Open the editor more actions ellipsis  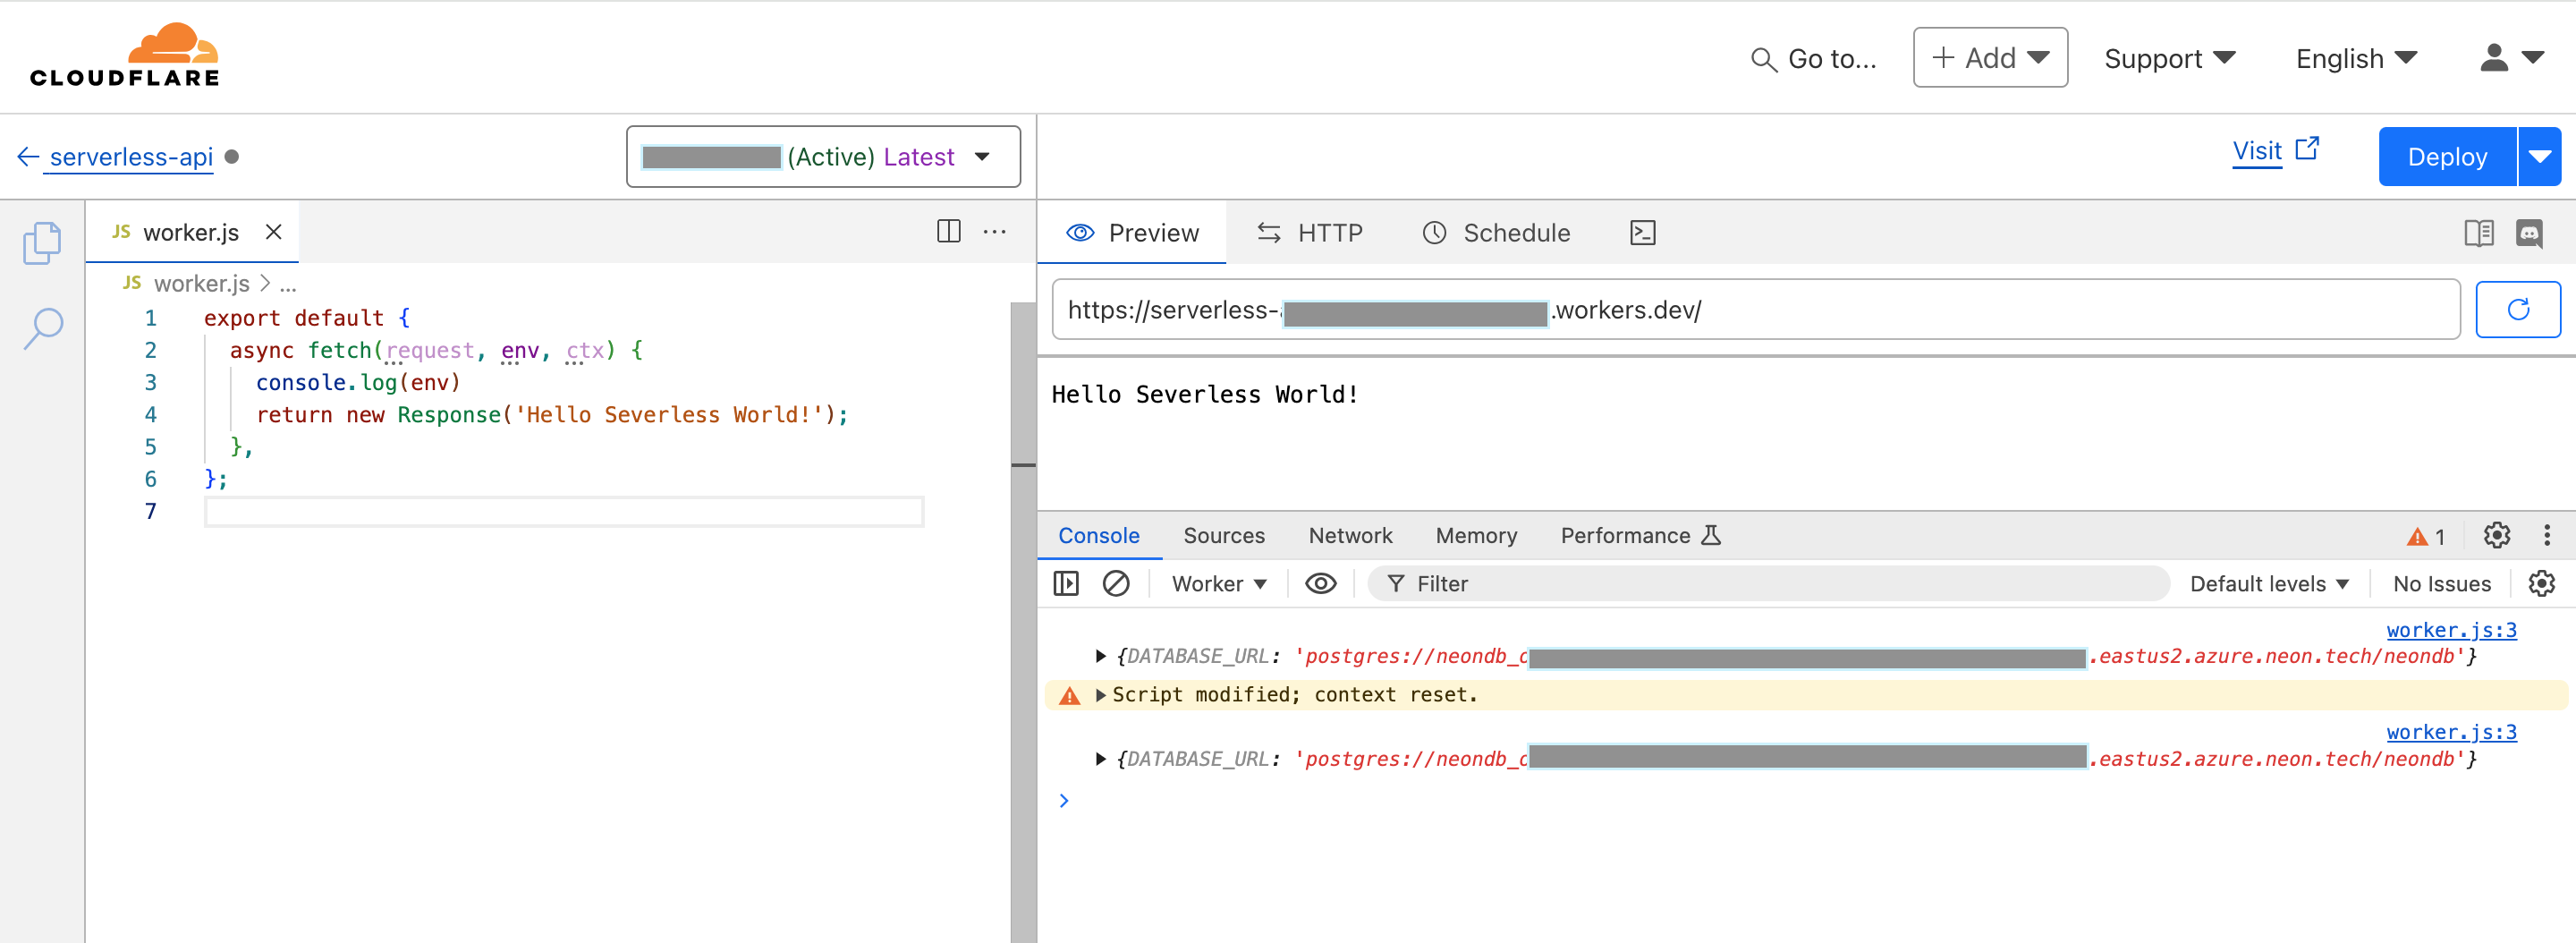tap(994, 232)
